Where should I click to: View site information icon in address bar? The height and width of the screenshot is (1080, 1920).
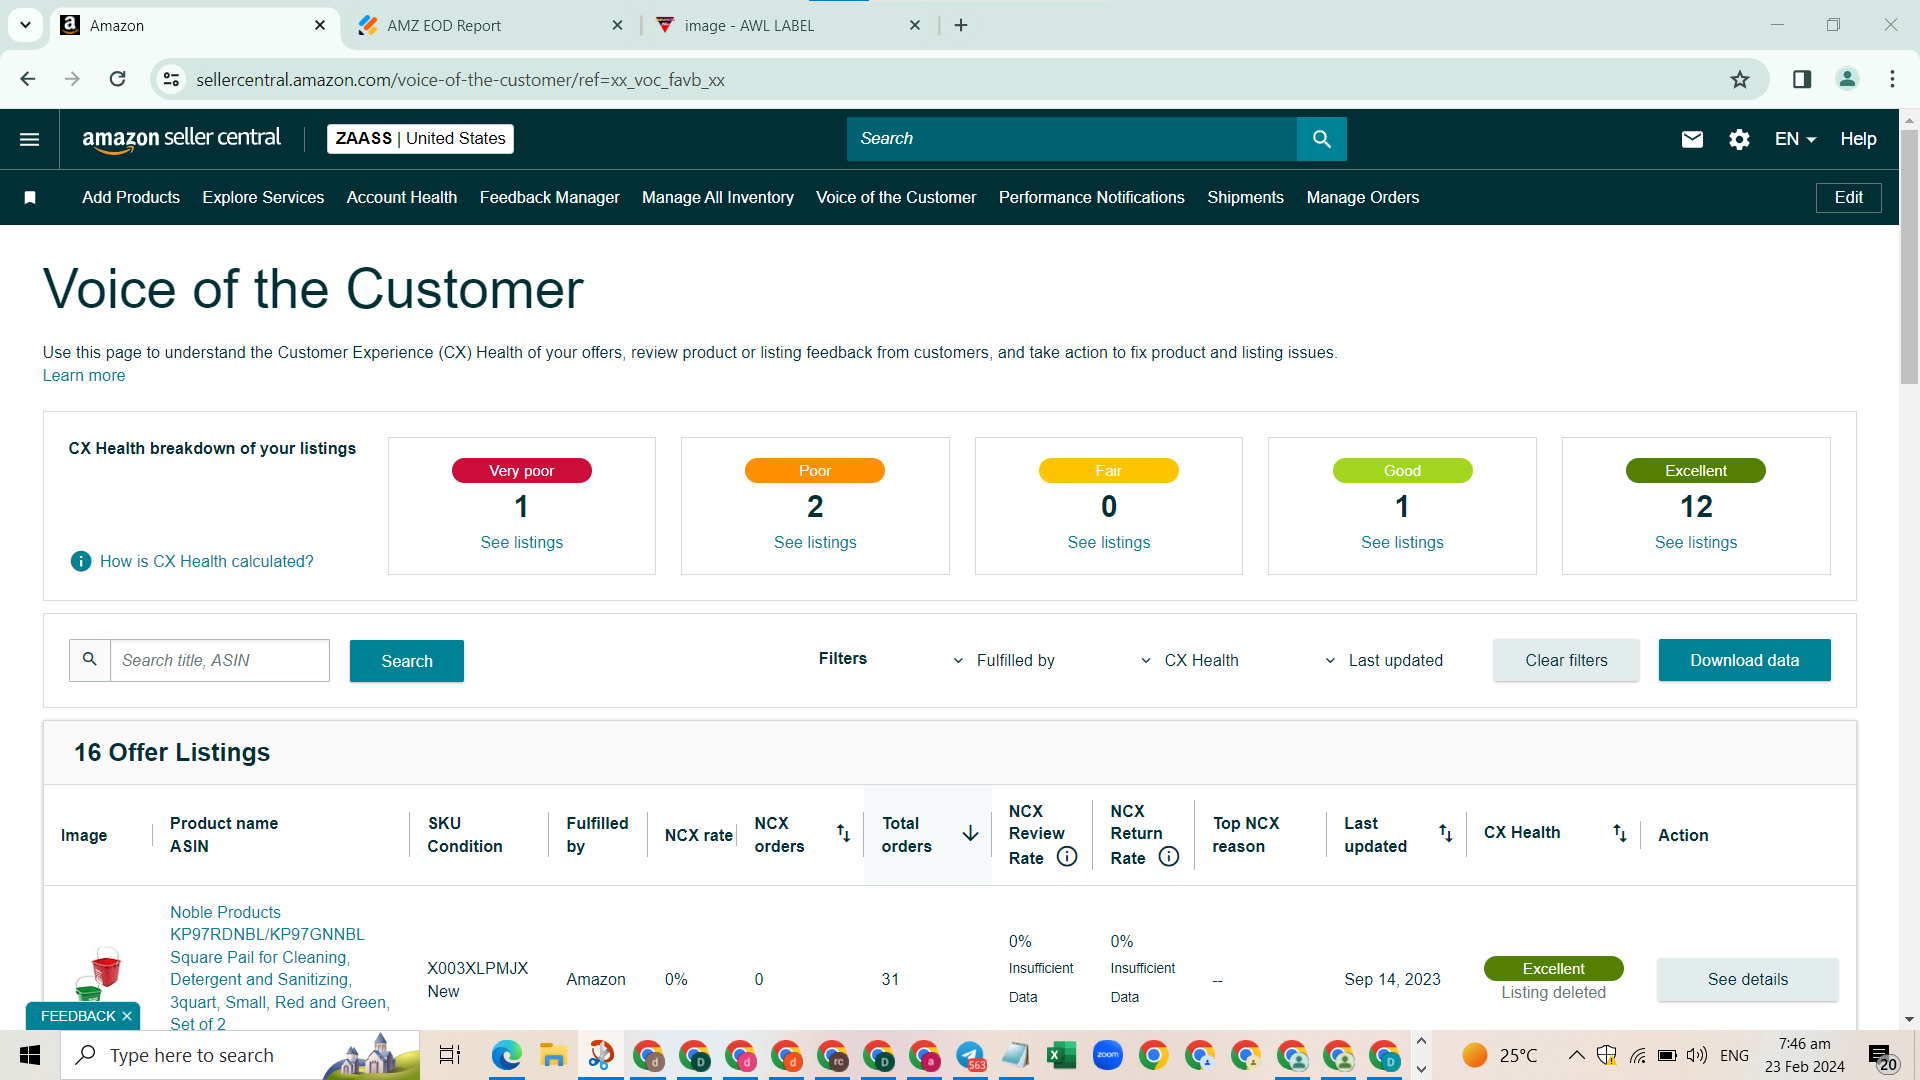coord(172,79)
